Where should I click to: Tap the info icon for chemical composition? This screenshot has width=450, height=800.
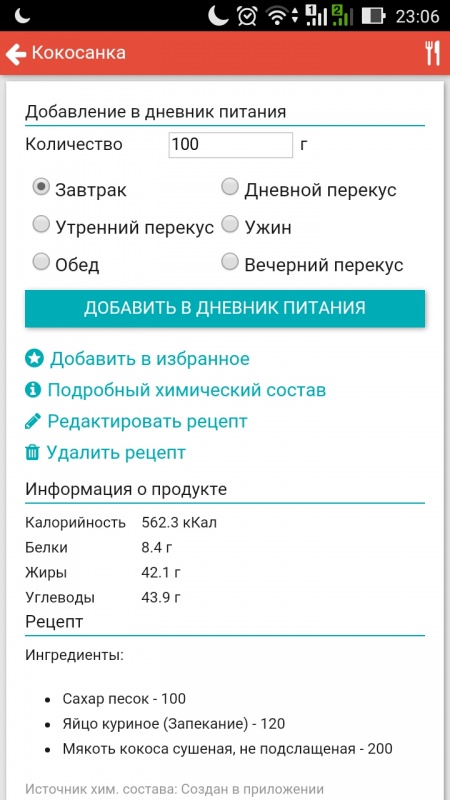33,390
